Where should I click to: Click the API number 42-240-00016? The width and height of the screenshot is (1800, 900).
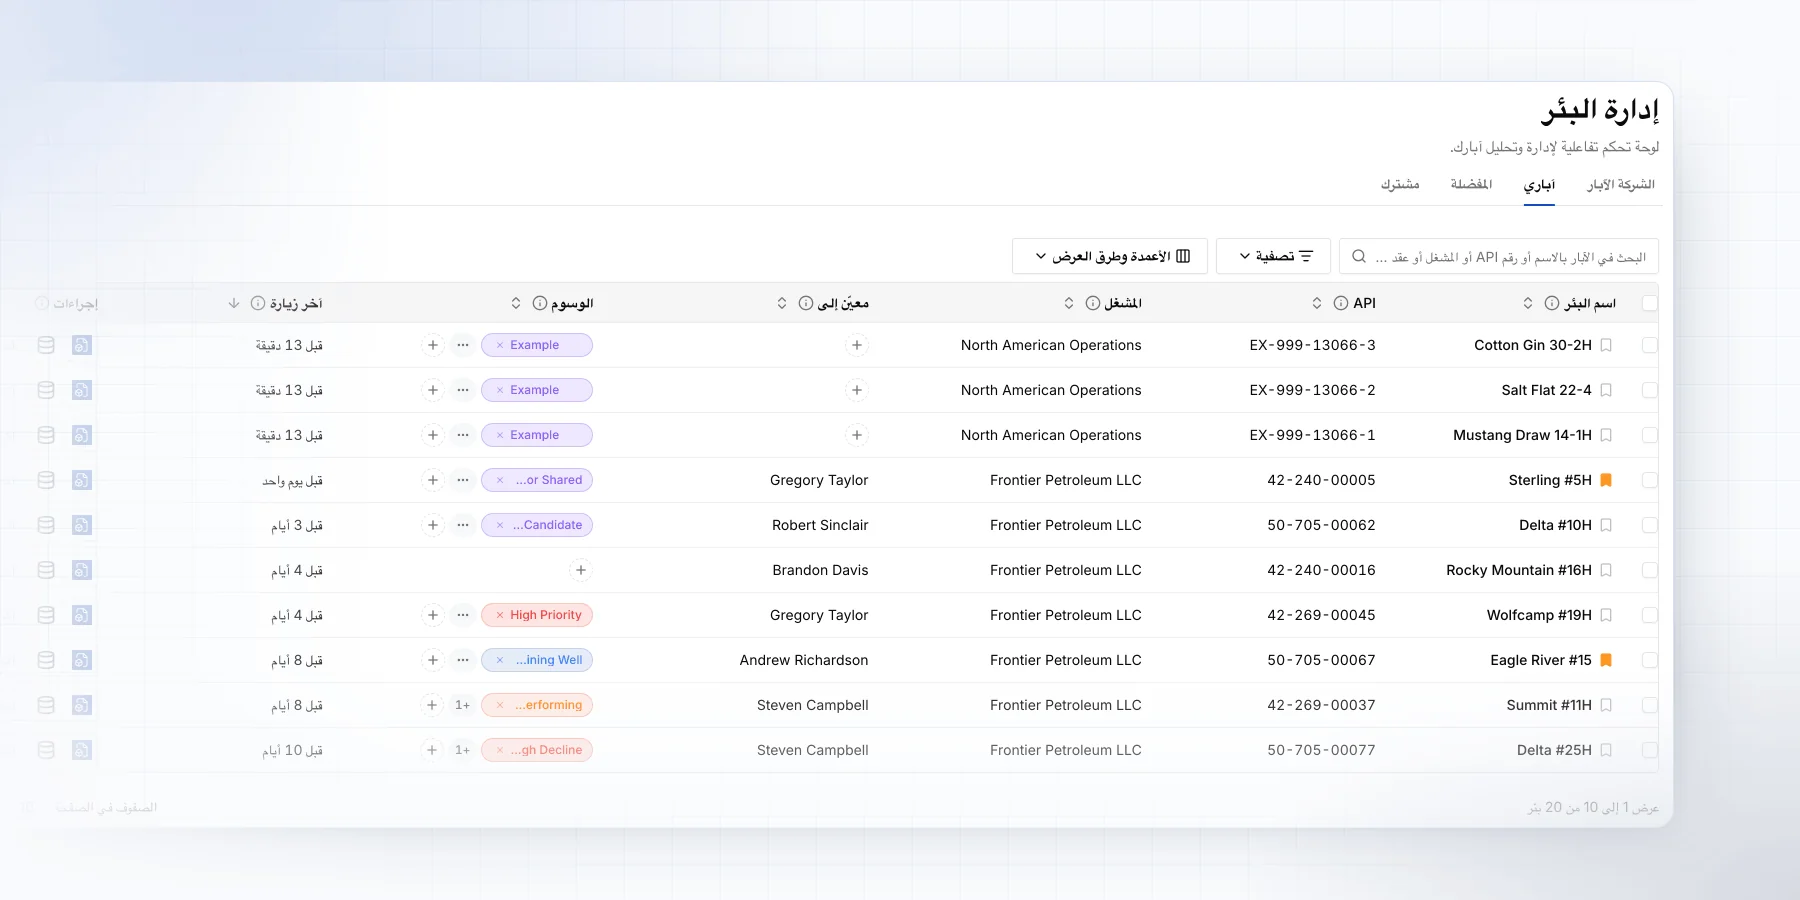(1321, 570)
